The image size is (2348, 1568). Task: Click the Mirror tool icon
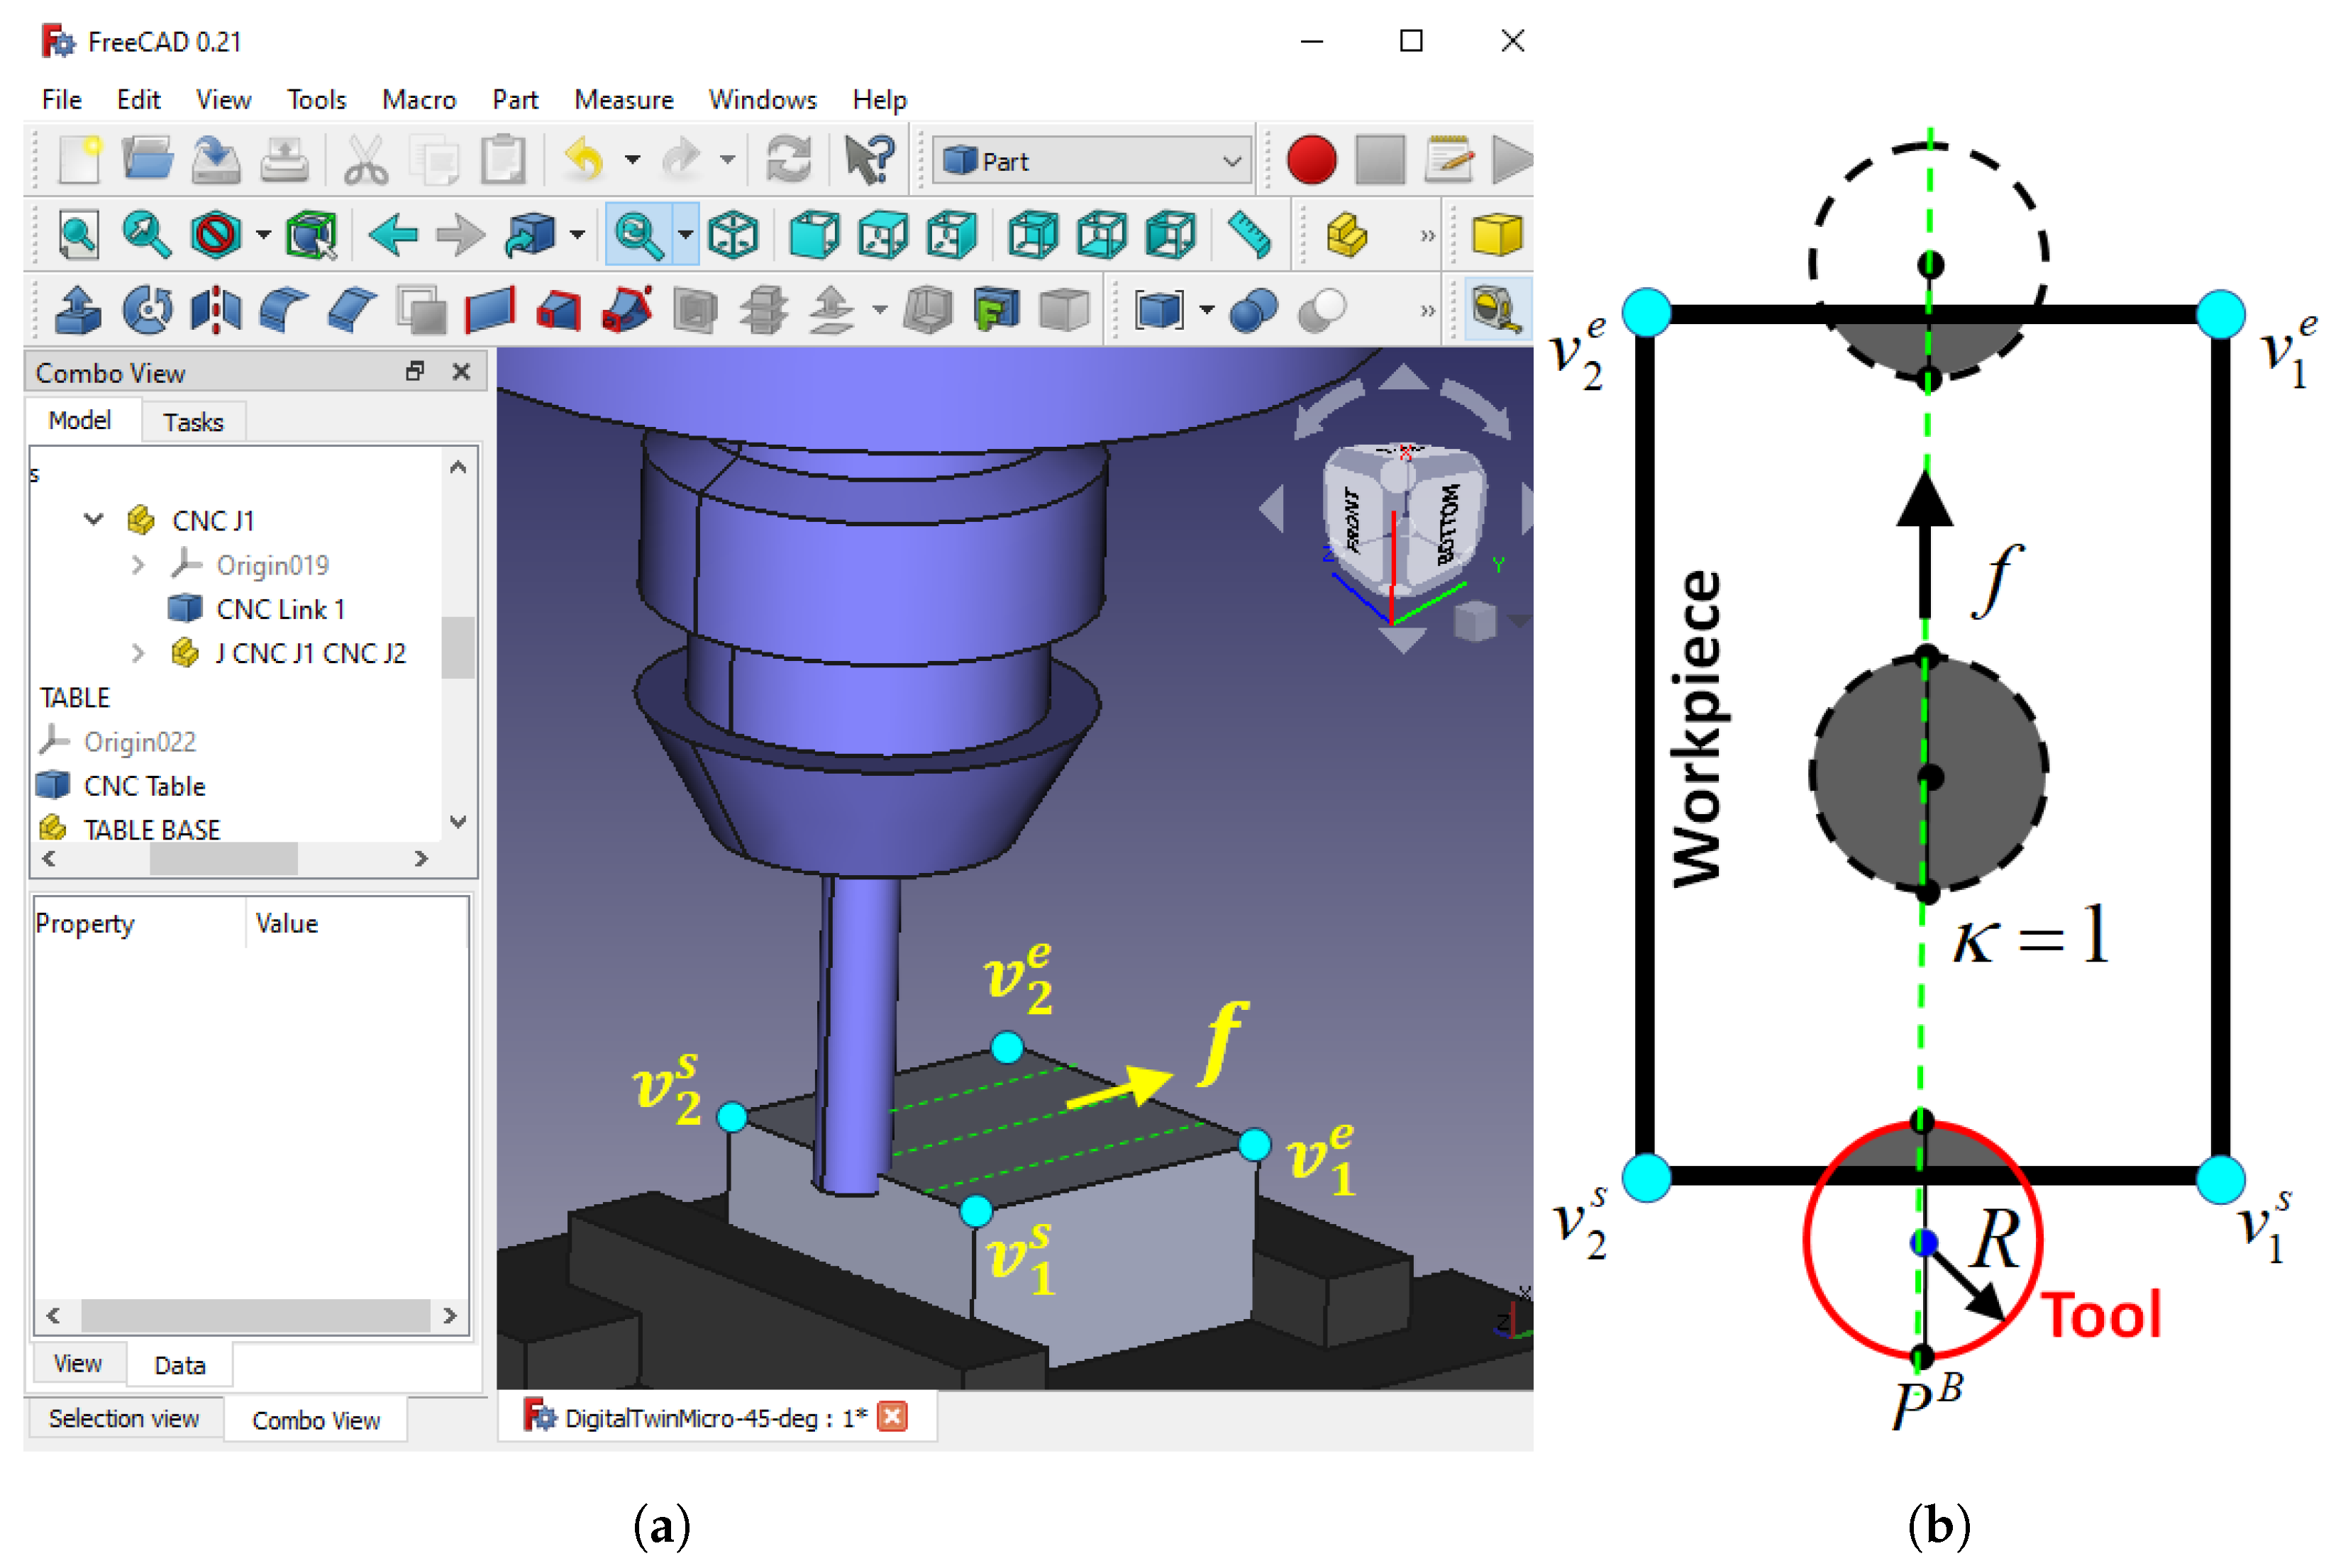click(x=215, y=310)
